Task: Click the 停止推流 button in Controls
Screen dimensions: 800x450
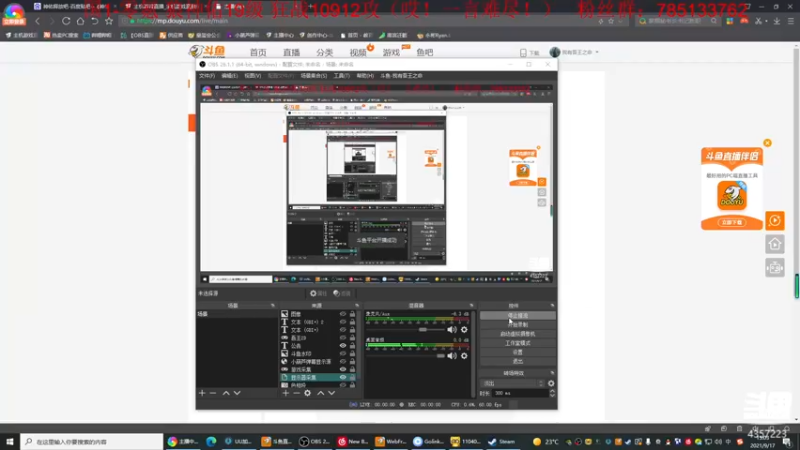Action: pyautogui.click(x=517, y=316)
